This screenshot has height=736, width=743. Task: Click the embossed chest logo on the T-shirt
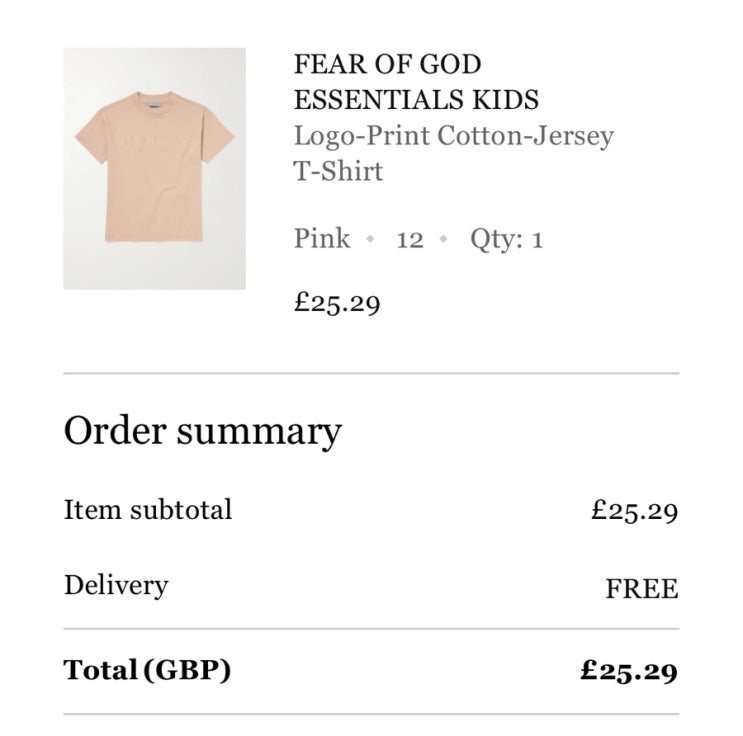point(153,138)
